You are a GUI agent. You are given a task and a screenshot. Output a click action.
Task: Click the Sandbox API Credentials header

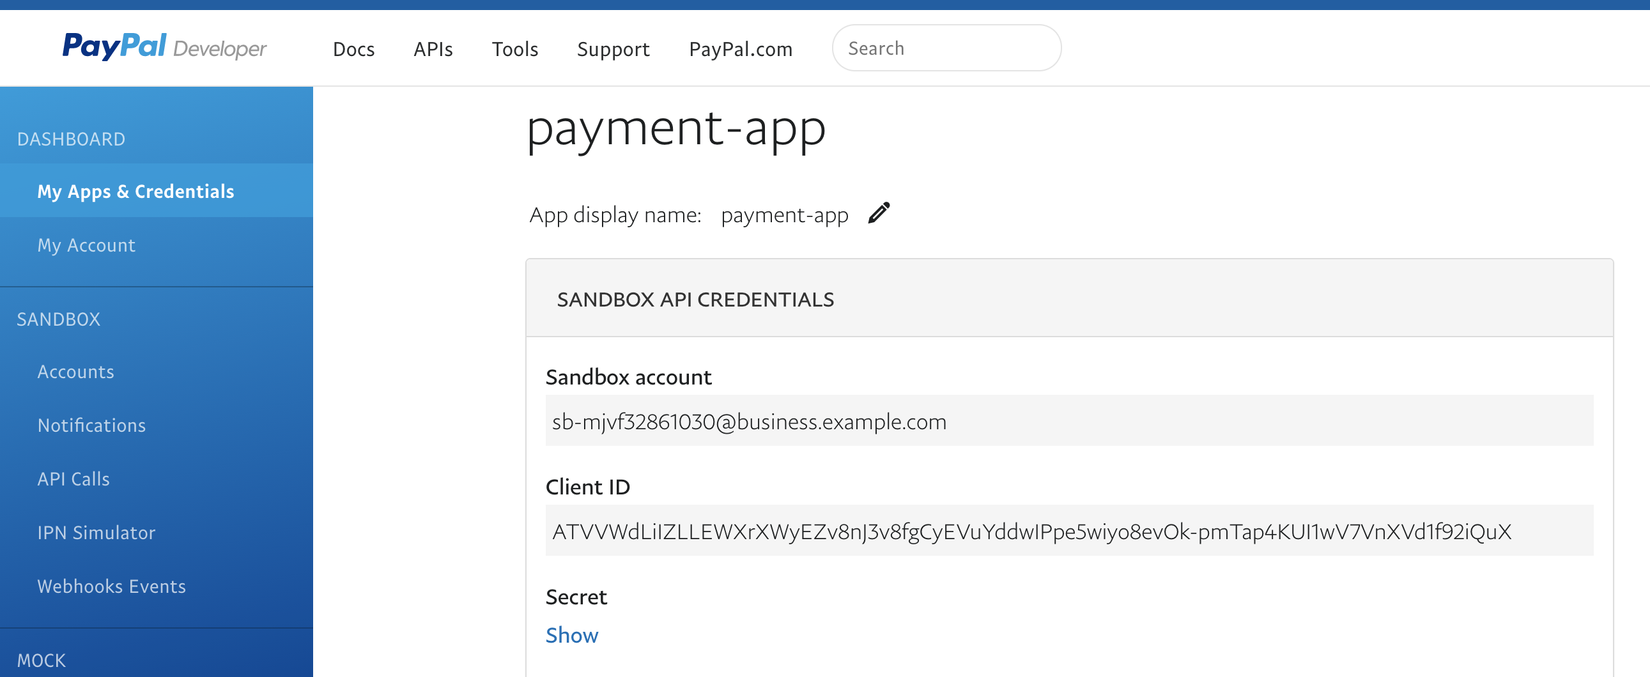pyautogui.click(x=695, y=299)
